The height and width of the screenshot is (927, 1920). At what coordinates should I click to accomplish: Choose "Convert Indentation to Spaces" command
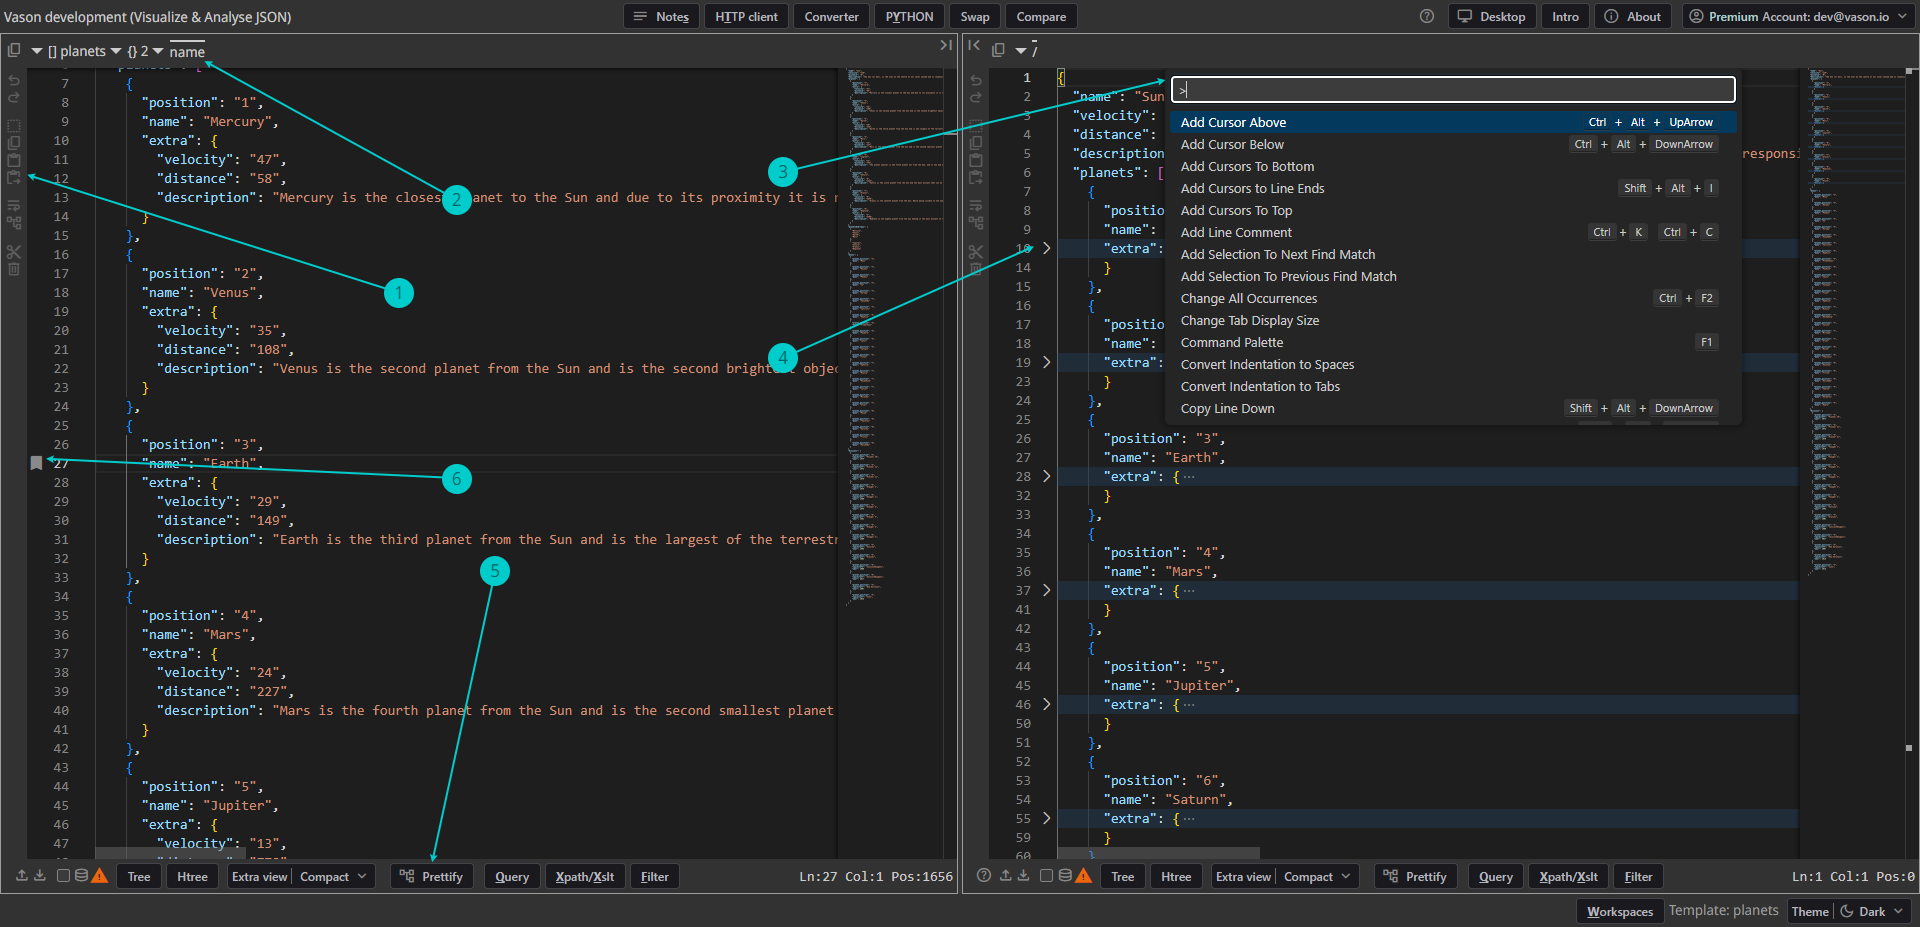coord(1267,364)
